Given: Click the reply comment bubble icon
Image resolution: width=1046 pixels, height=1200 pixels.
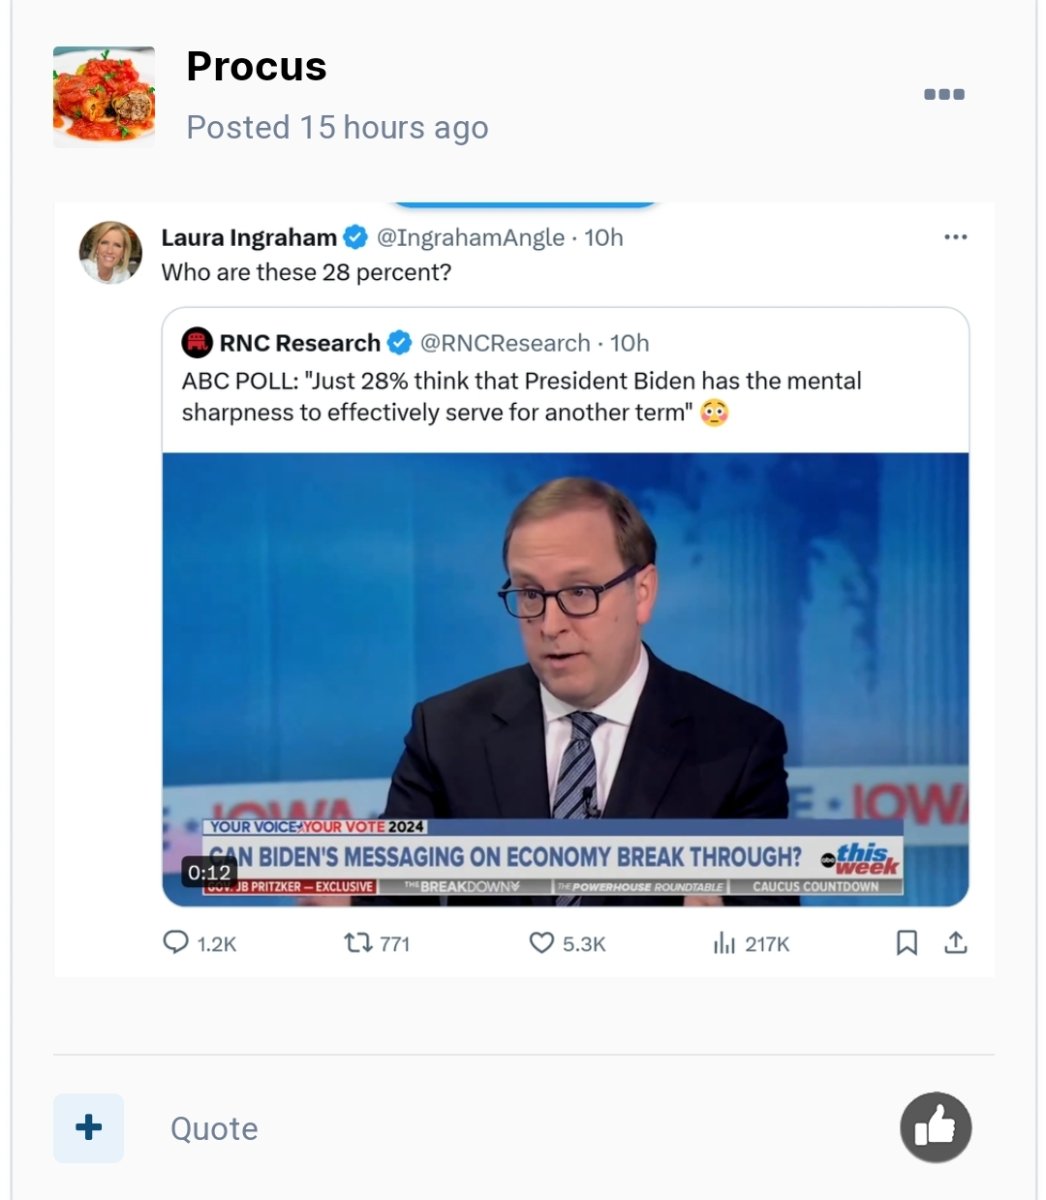Looking at the screenshot, I should [176, 942].
